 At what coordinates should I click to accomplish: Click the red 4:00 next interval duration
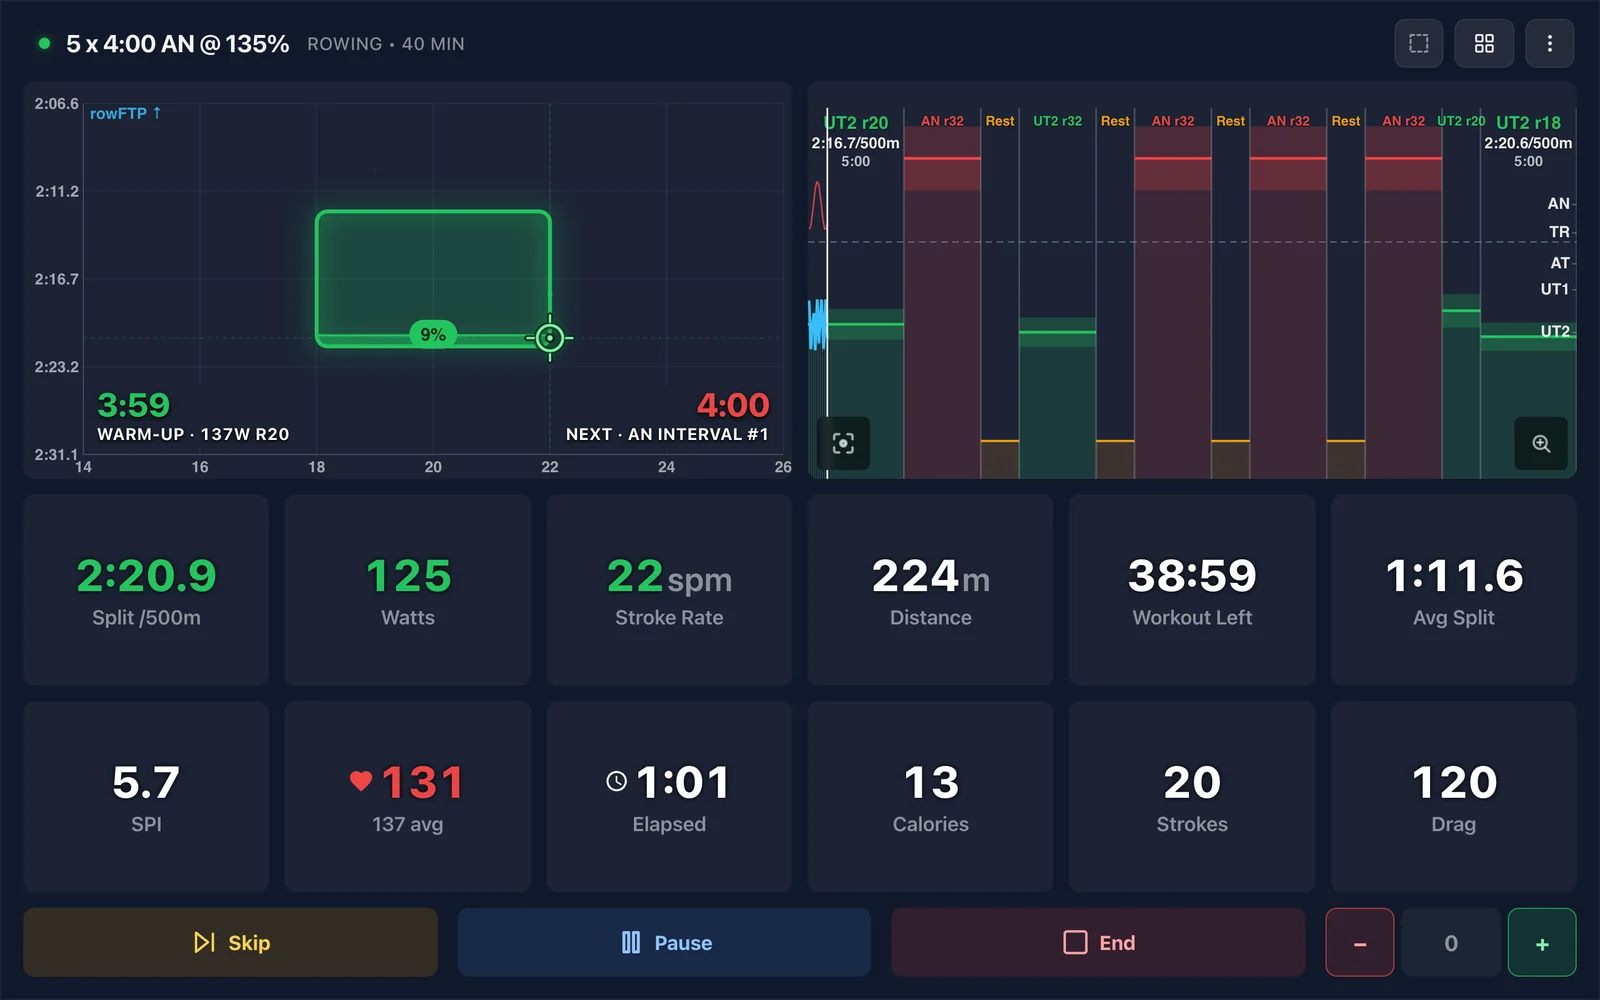point(733,405)
